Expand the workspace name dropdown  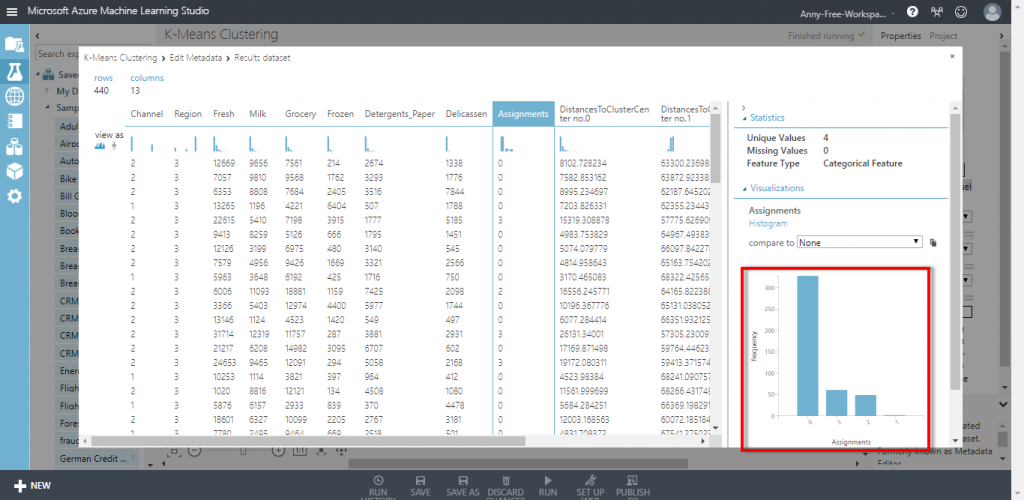[x=894, y=13]
